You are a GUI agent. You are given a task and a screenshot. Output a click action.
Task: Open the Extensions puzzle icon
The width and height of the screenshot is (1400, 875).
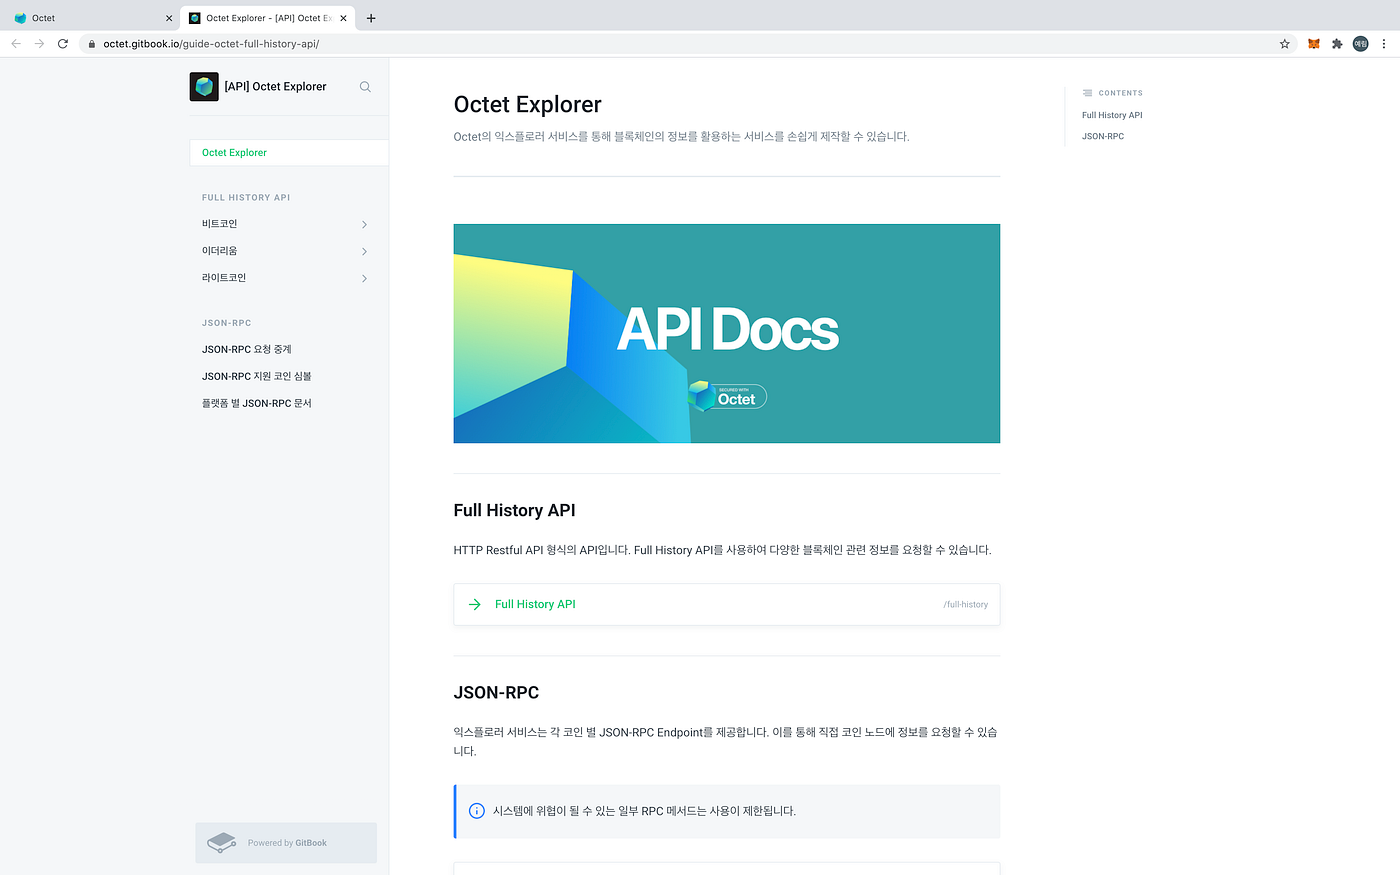point(1337,44)
